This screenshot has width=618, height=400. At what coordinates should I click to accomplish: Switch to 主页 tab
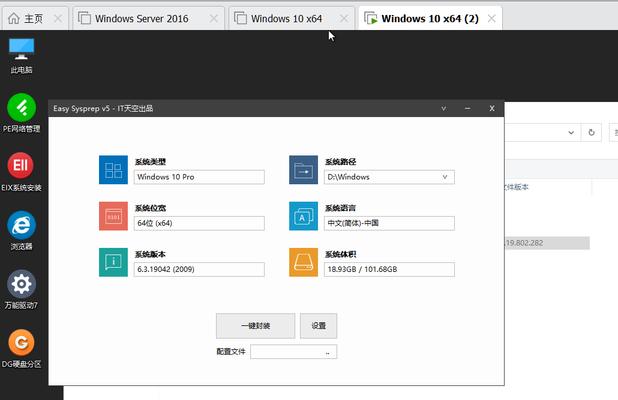(35, 18)
